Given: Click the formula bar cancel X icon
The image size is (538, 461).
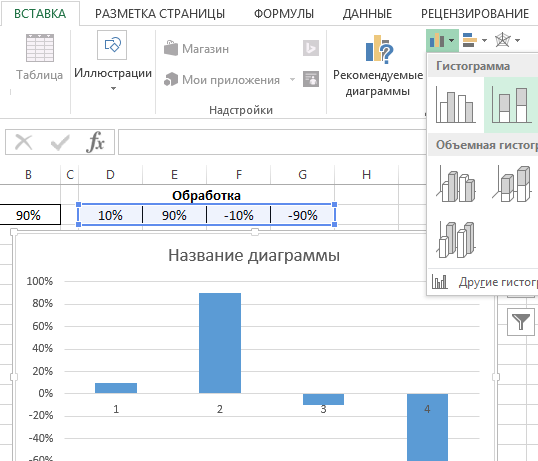Looking at the screenshot, I should pyautogui.click(x=24, y=142).
